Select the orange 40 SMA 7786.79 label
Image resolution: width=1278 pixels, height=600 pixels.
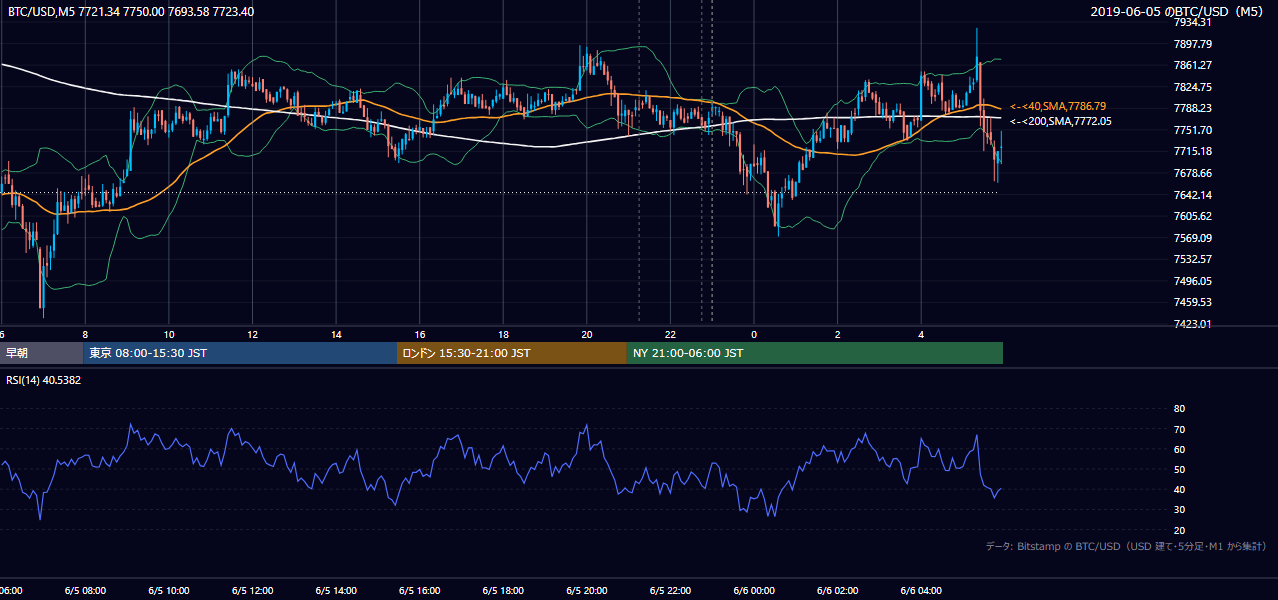pyautogui.click(x=1058, y=106)
